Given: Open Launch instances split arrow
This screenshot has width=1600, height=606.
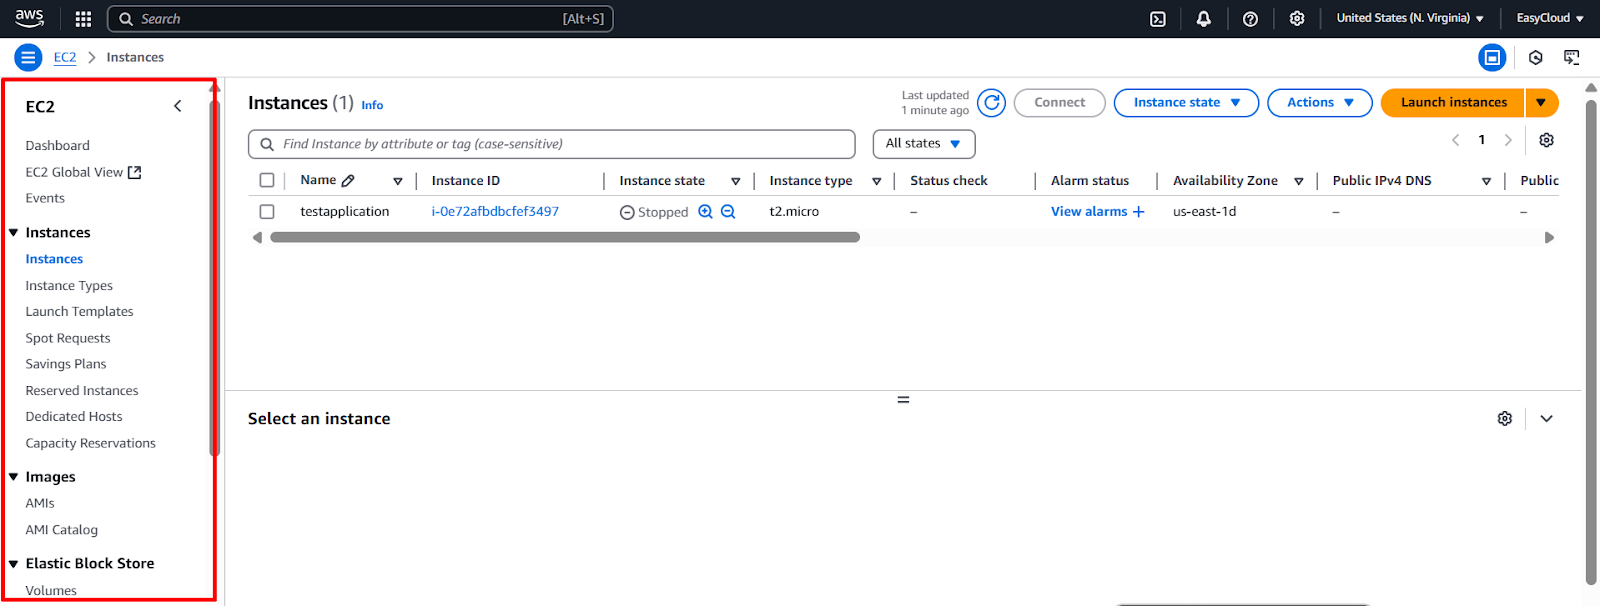Looking at the screenshot, I should coord(1542,102).
